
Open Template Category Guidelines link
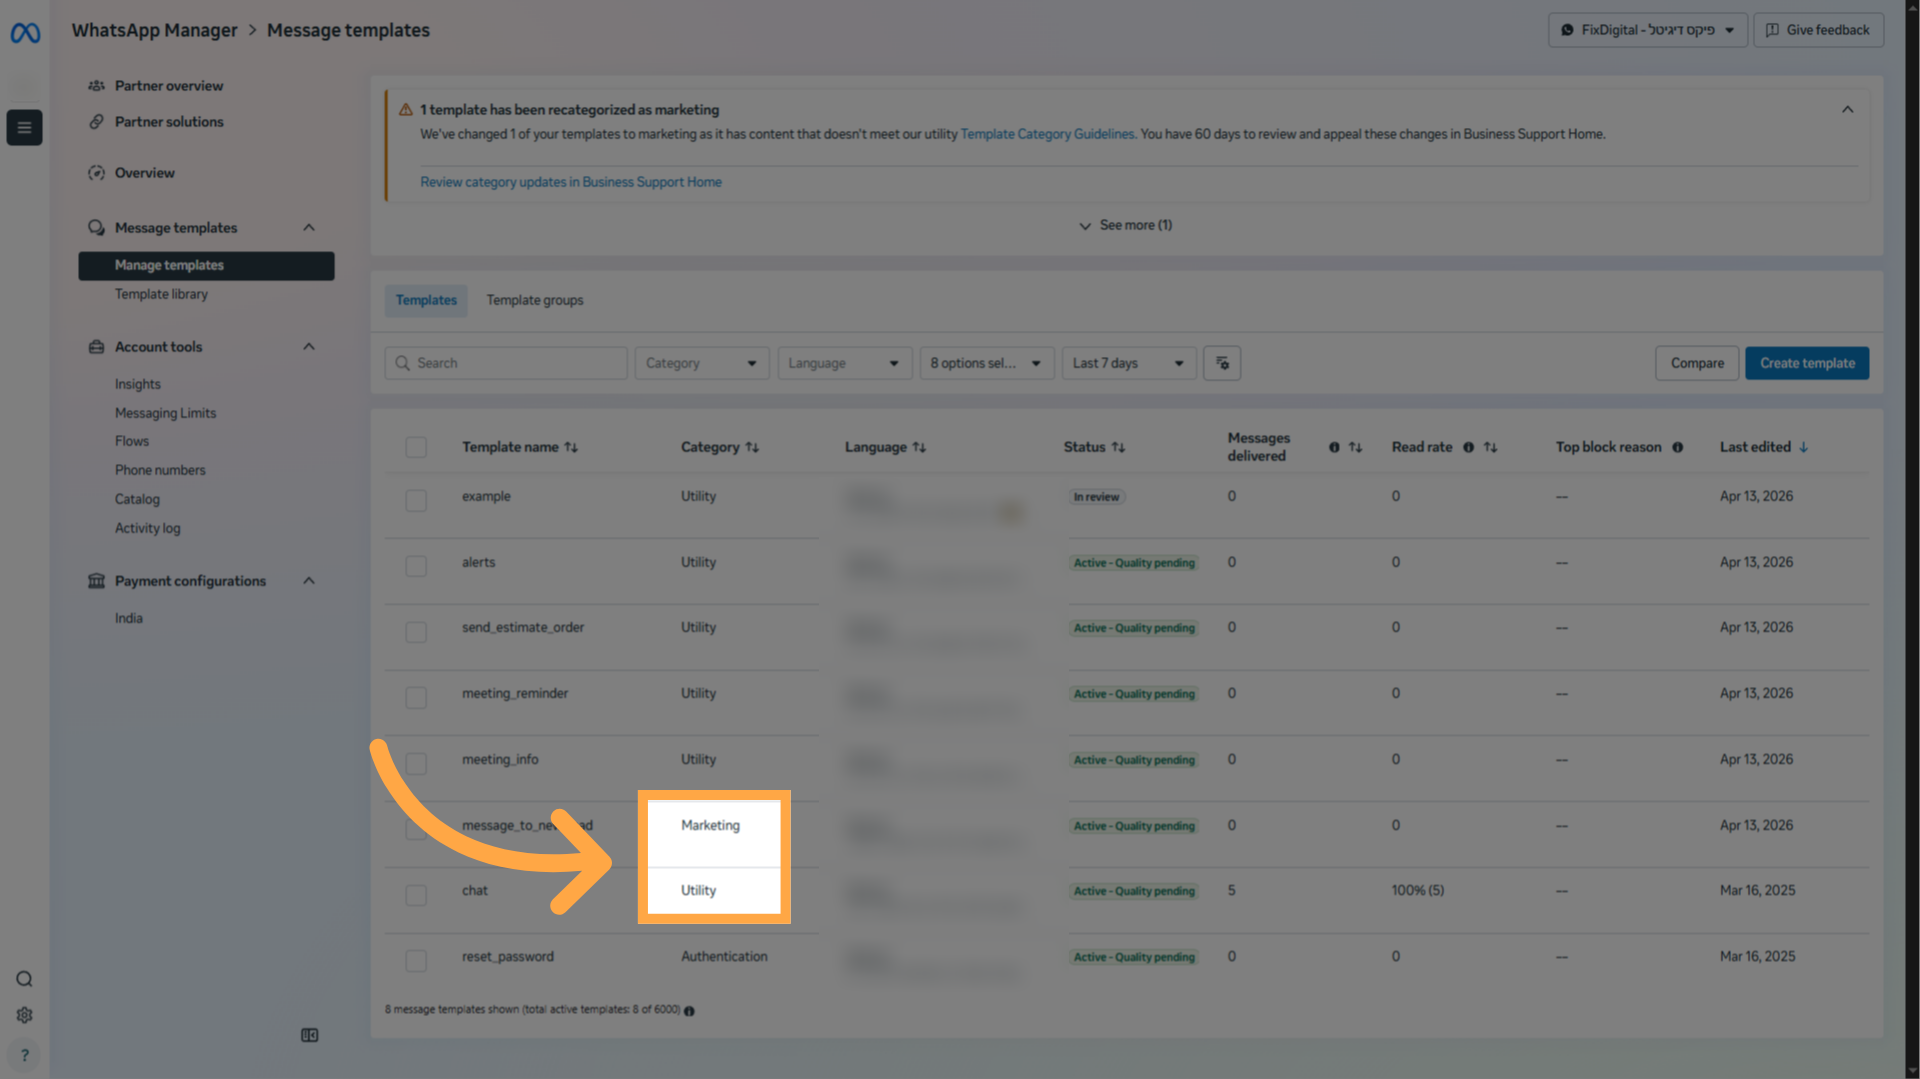tap(1047, 134)
